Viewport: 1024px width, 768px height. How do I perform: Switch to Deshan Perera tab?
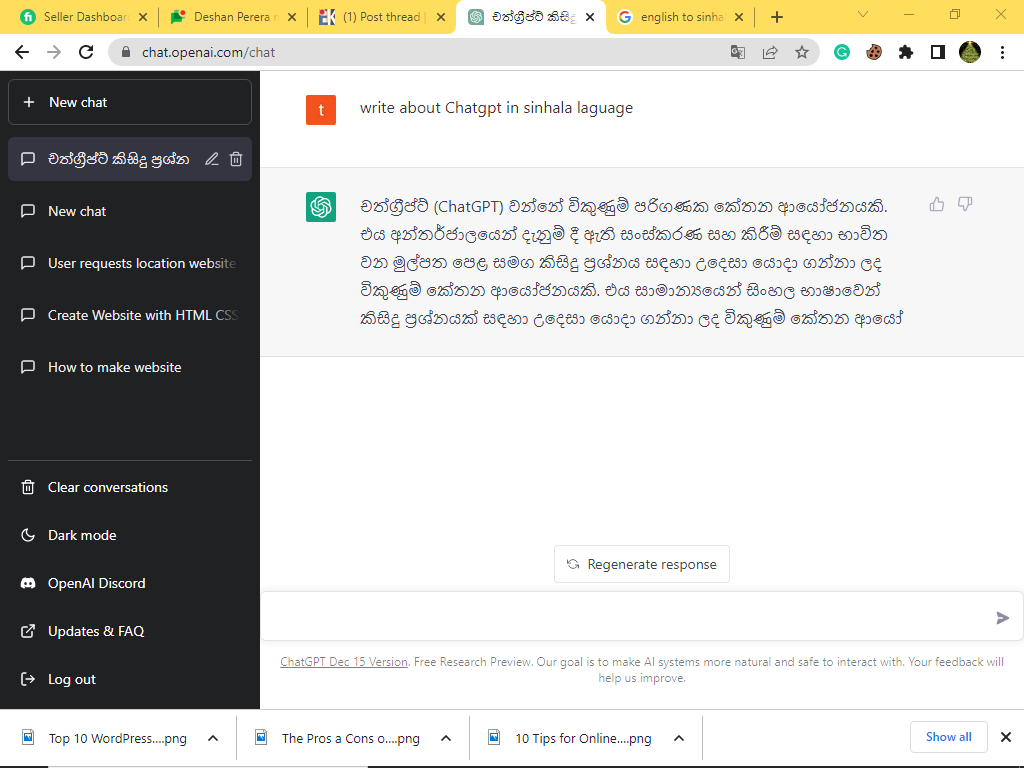pyautogui.click(x=231, y=17)
